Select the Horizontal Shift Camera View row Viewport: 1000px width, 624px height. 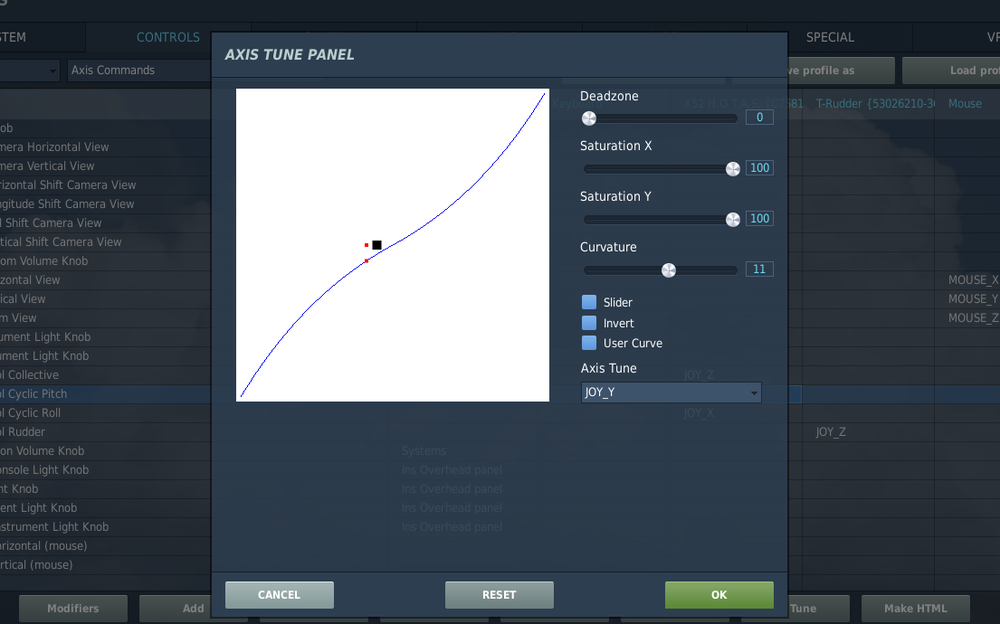[x=105, y=185]
